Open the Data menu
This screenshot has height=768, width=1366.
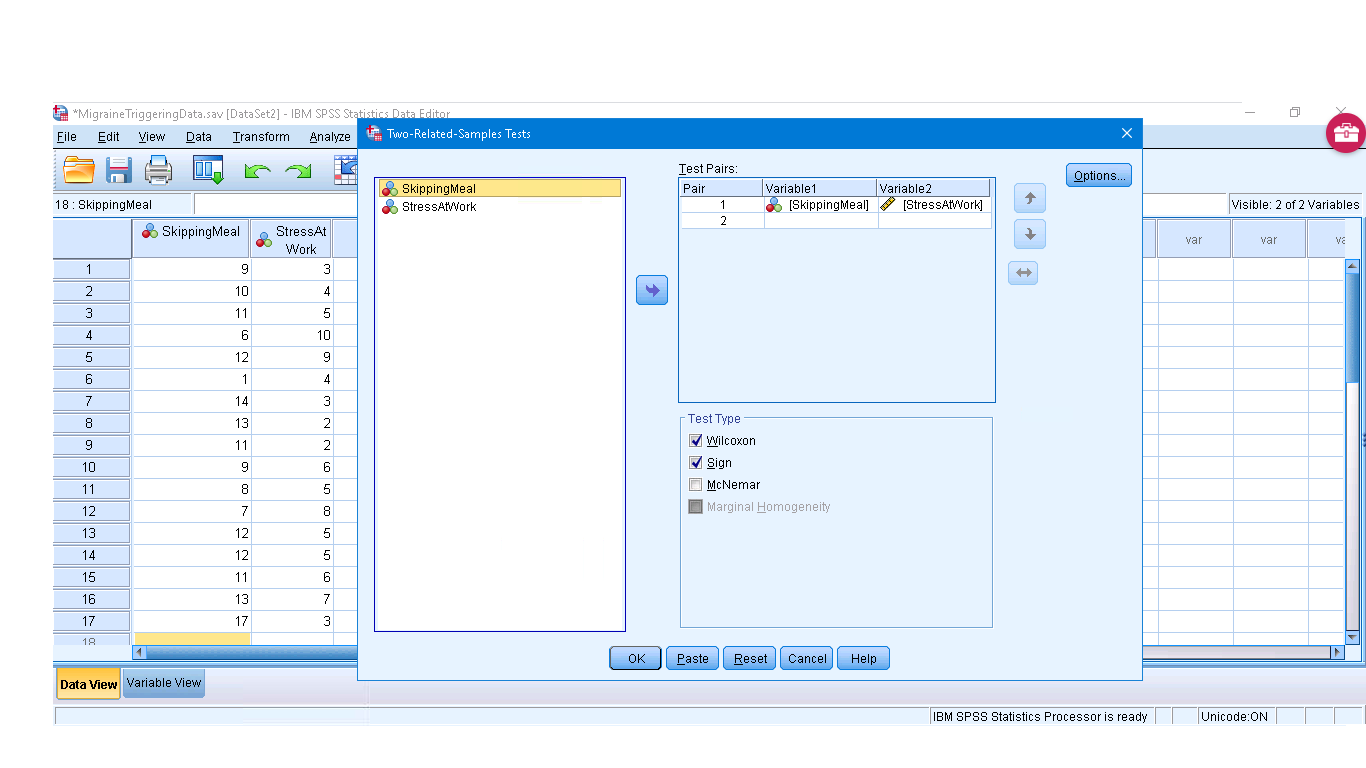198,137
